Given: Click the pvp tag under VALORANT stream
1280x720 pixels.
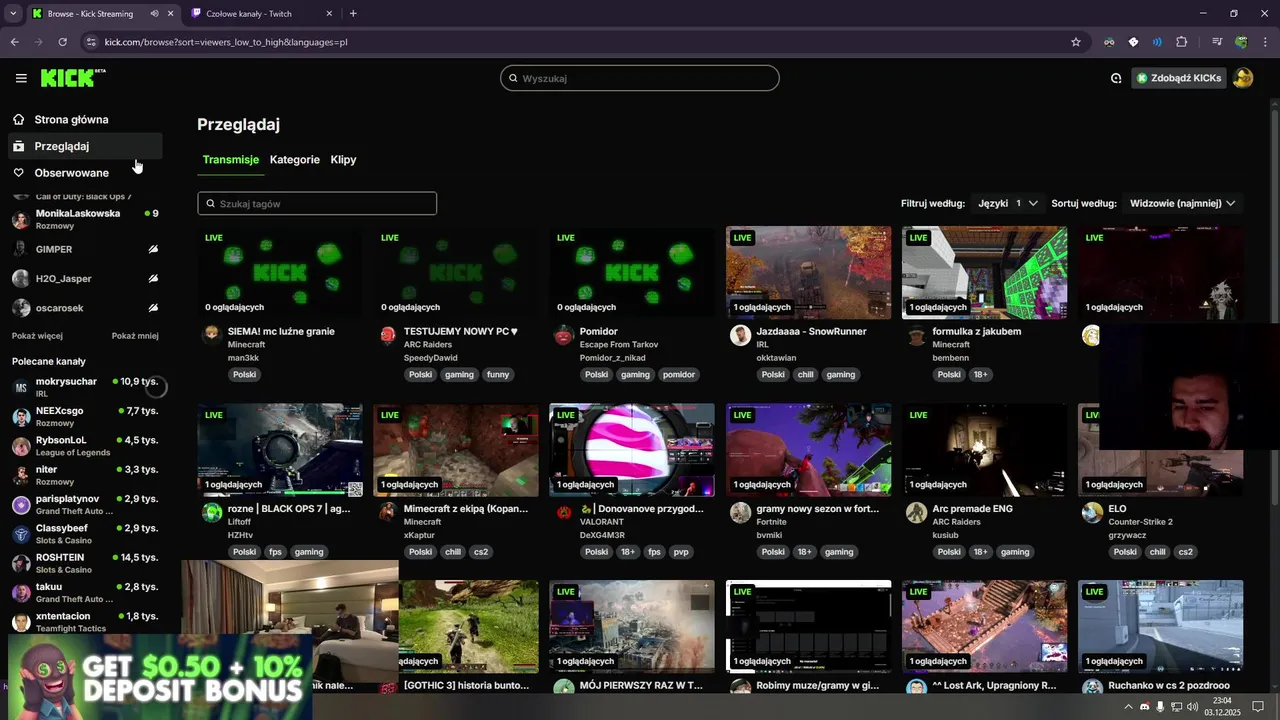Looking at the screenshot, I should click(x=682, y=552).
